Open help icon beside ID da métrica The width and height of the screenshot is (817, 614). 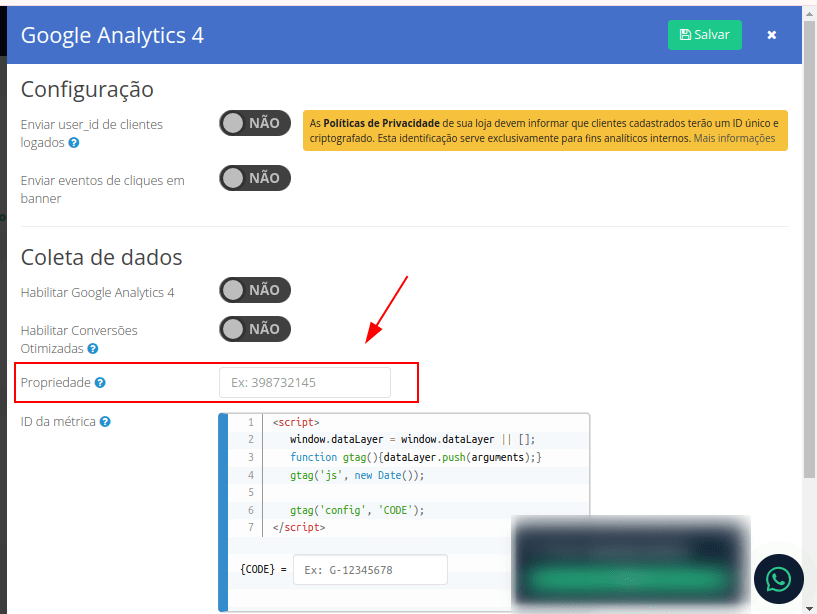105,422
